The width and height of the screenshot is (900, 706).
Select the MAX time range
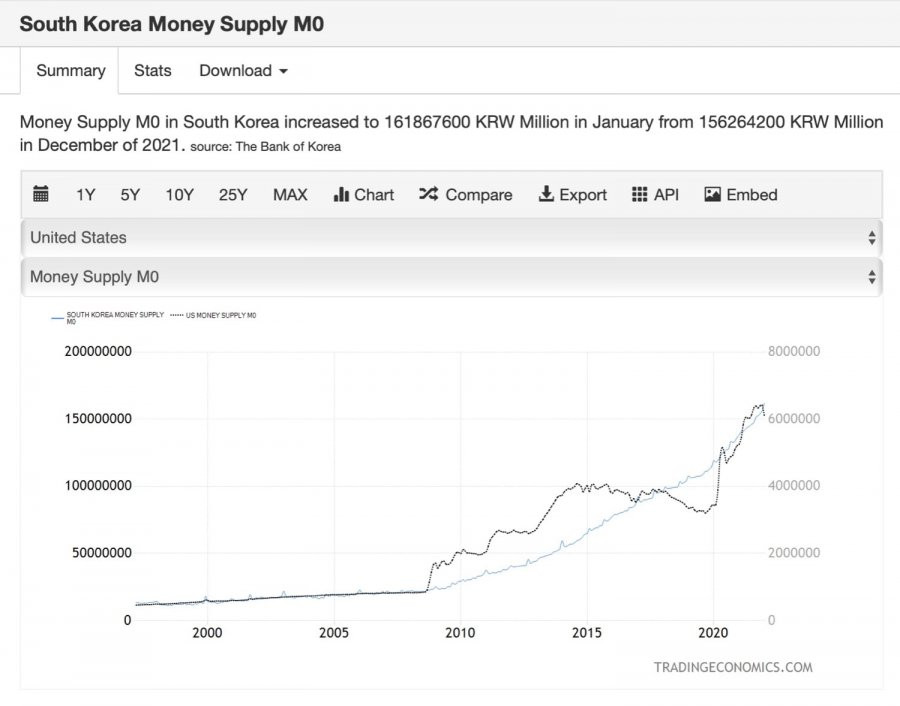[x=290, y=195]
